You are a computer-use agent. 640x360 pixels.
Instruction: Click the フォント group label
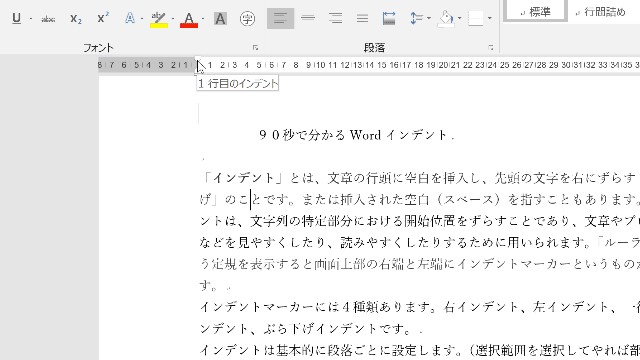(x=98, y=48)
